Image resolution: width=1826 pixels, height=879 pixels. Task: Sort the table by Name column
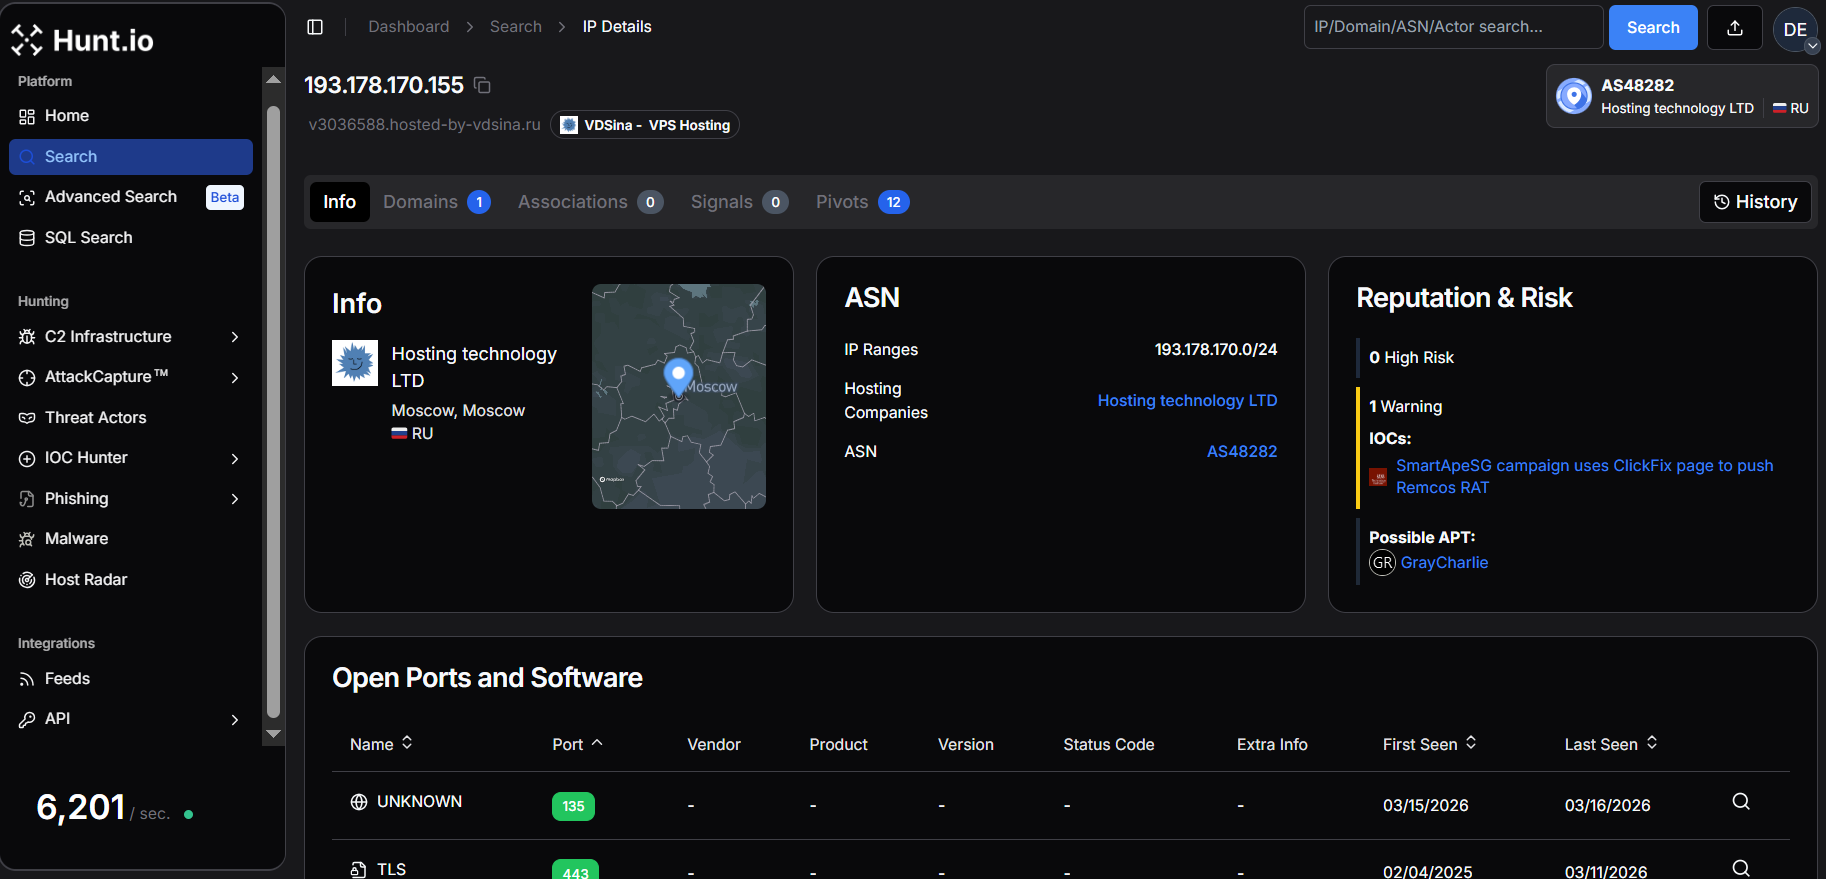tap(381, 744)
